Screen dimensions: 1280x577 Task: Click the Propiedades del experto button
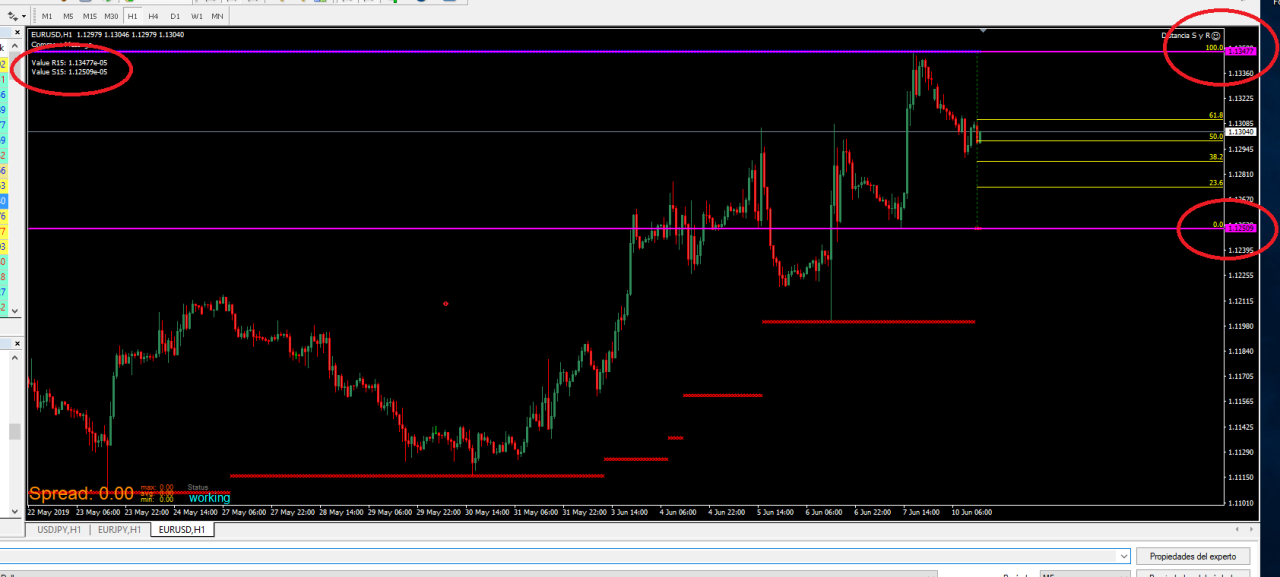click(x=1193, y=556)
